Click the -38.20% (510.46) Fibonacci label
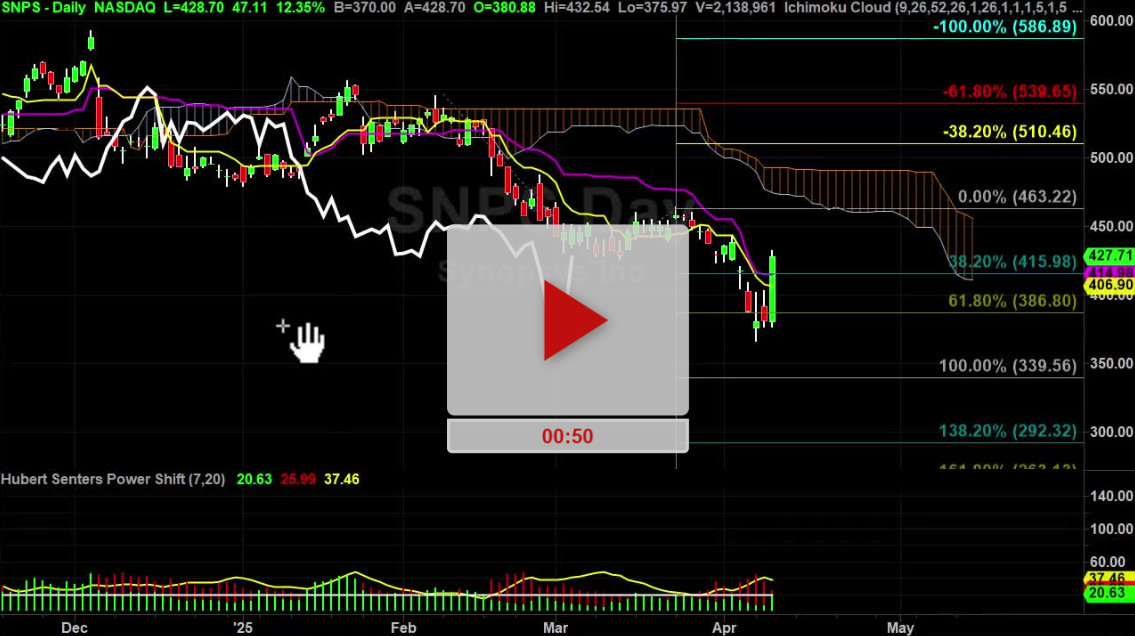Image resolution: width=1135 pixels, height=636 pixels. tap(1010, 132)
